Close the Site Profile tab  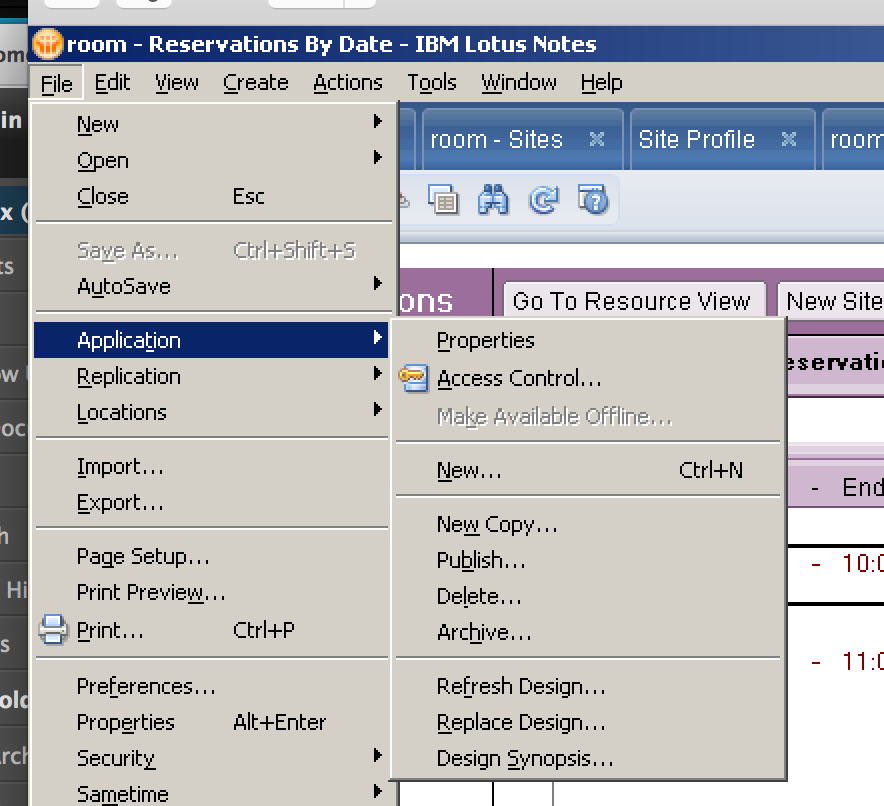click(x=789, y=139)
